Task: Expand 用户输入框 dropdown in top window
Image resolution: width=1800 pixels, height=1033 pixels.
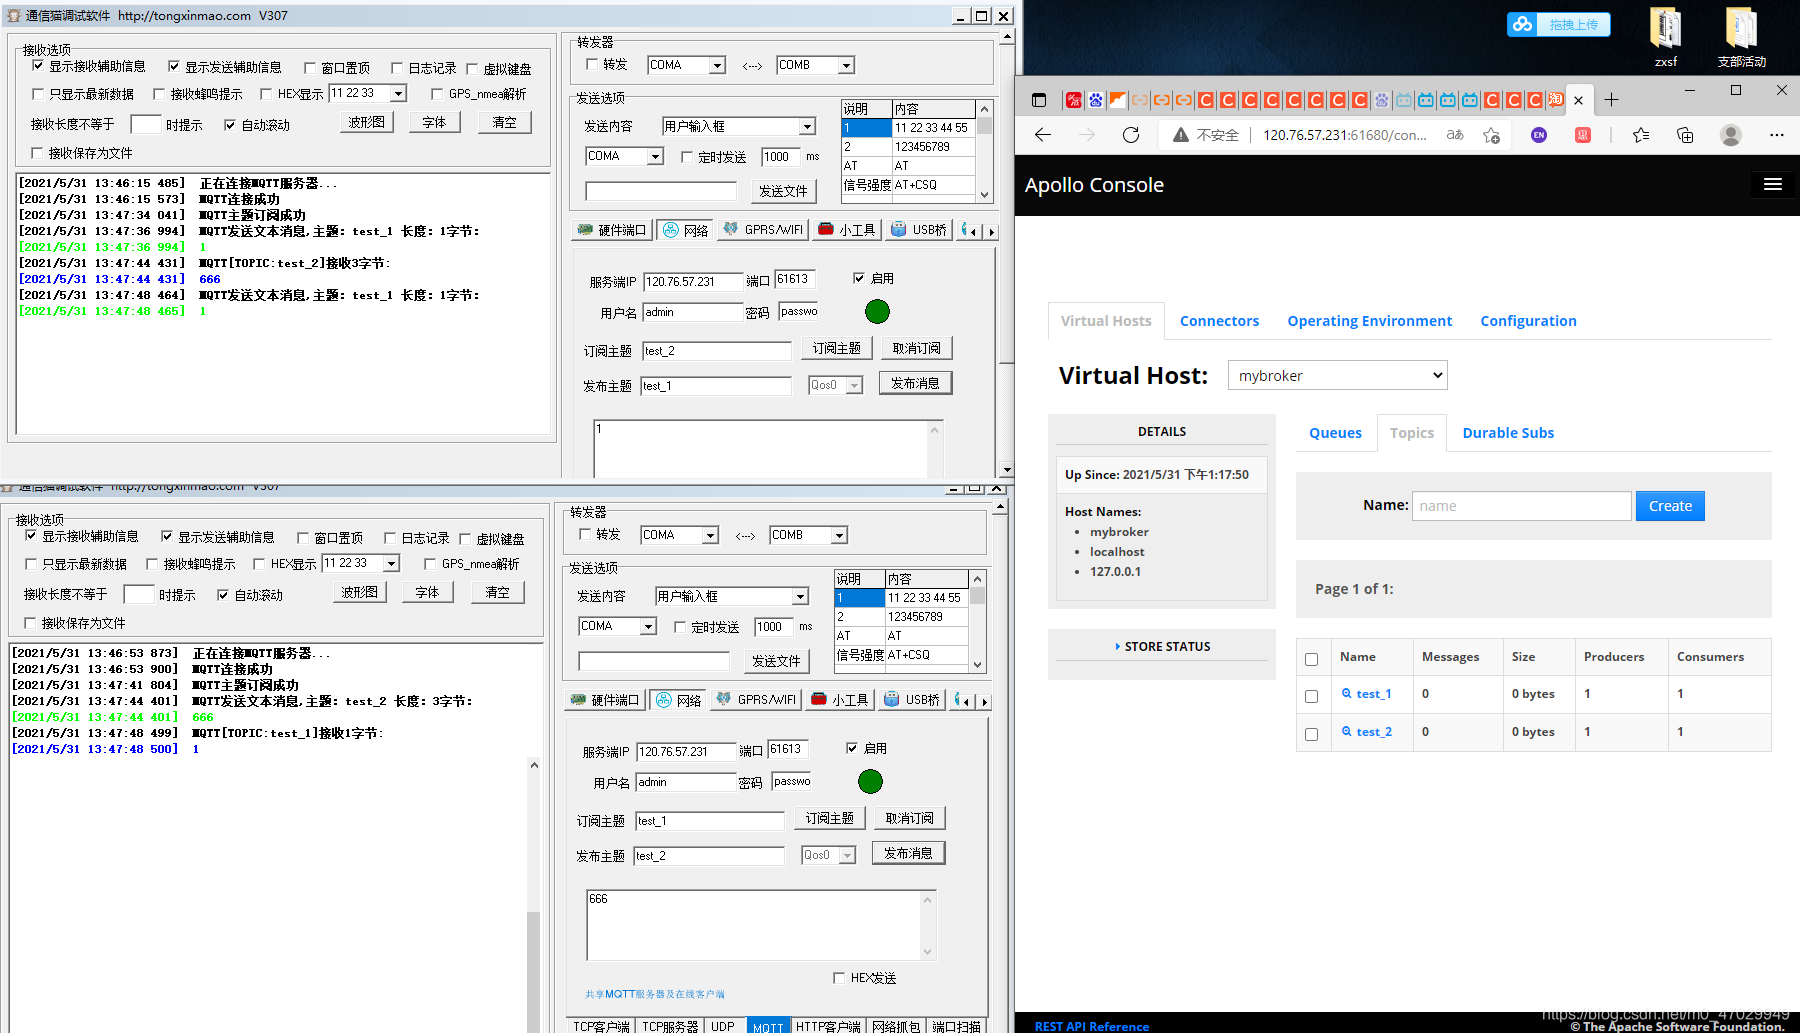Action: tap(807, 126)
